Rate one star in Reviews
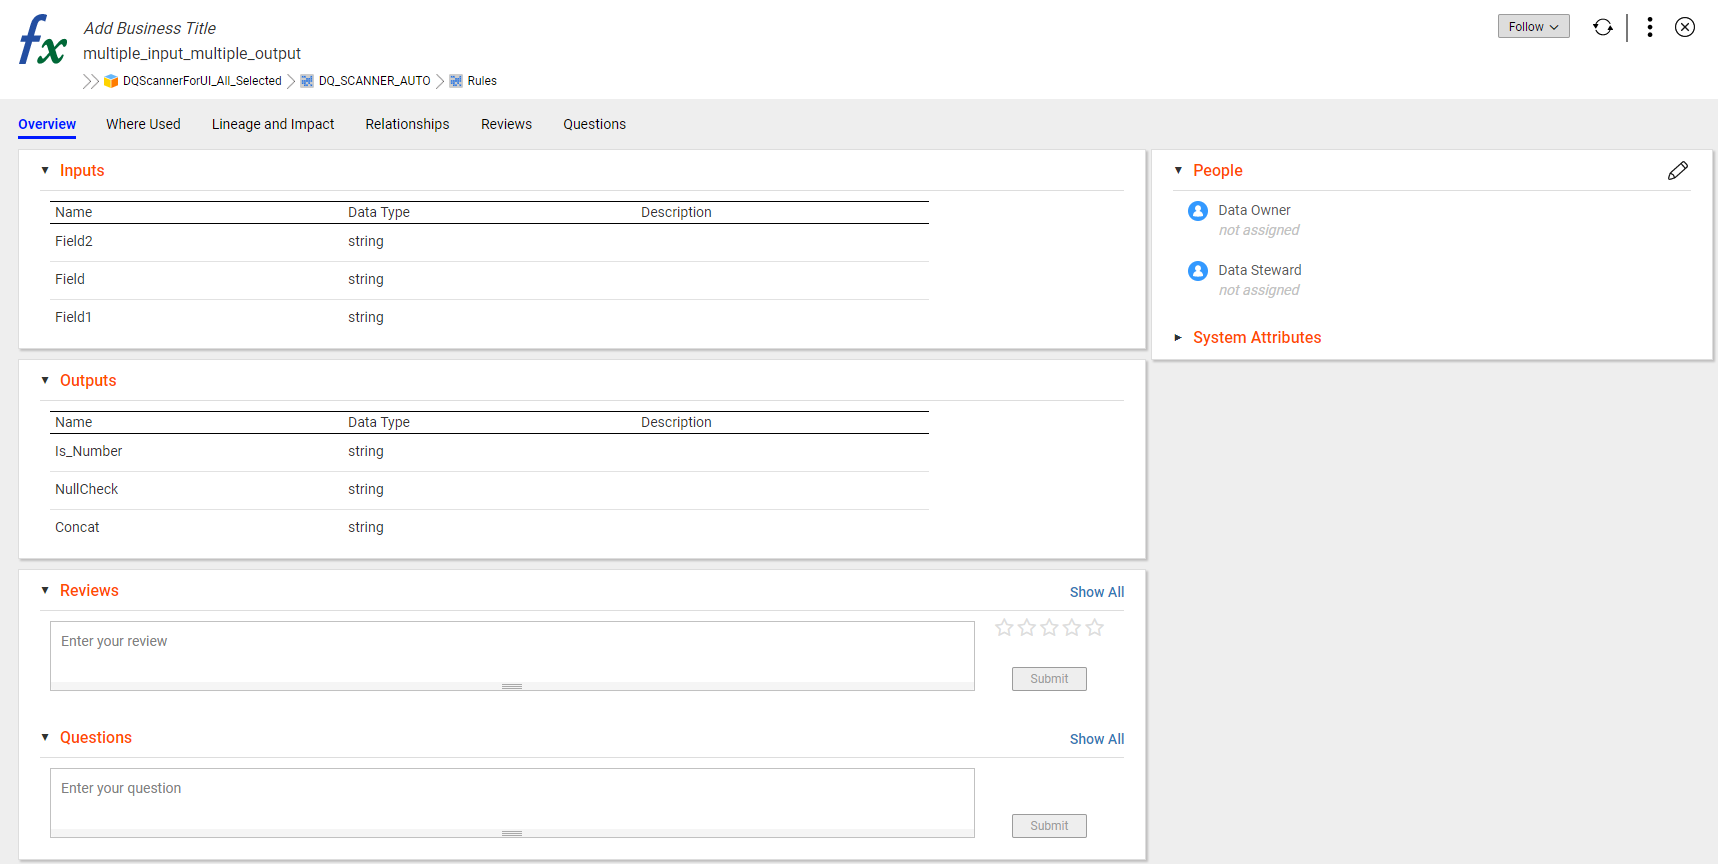1718x864 pixels. (x=1004, y=627)
